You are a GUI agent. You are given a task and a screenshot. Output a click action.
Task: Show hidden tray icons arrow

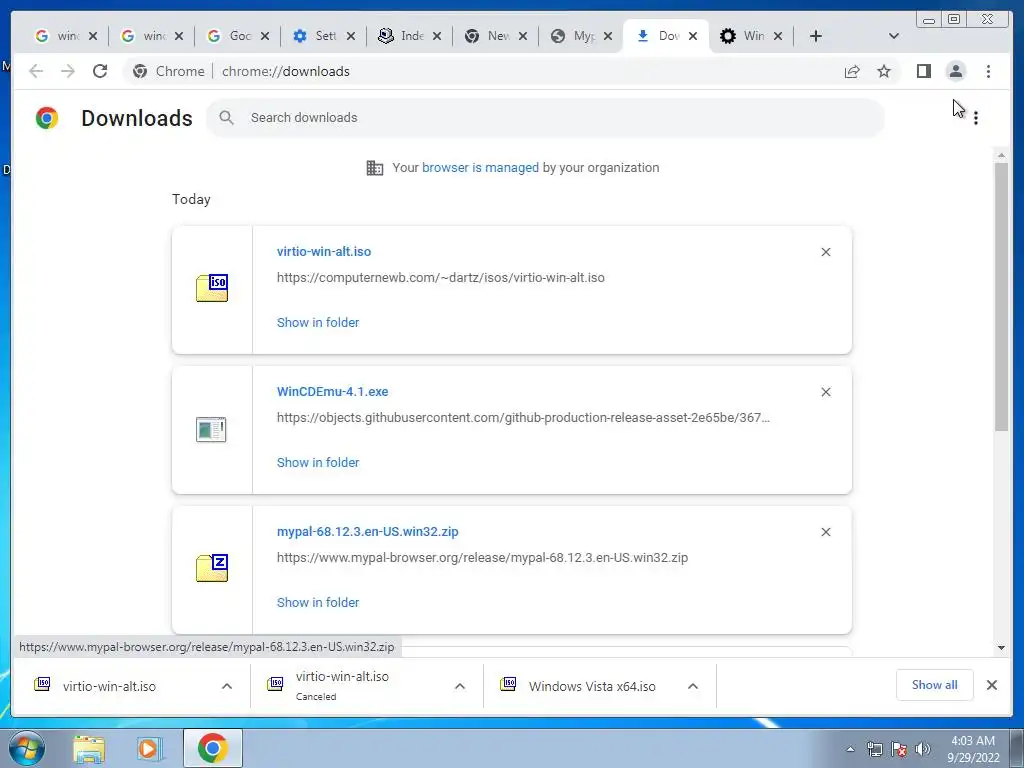click(x=850, y=749)
